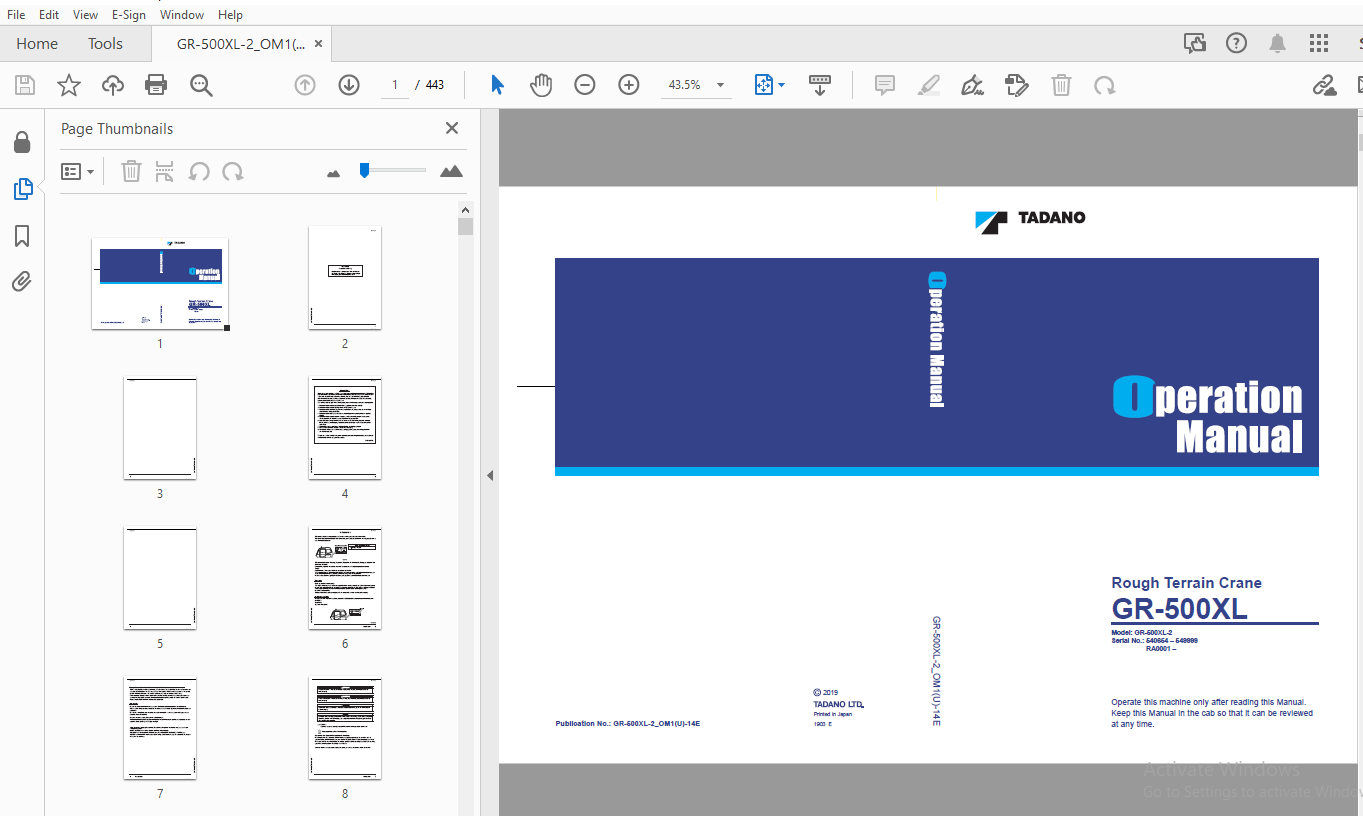The width and height of the screenshot is (1363, 816).
Task: Go to the previous page with the up arrow
Action: coord(305,85)
